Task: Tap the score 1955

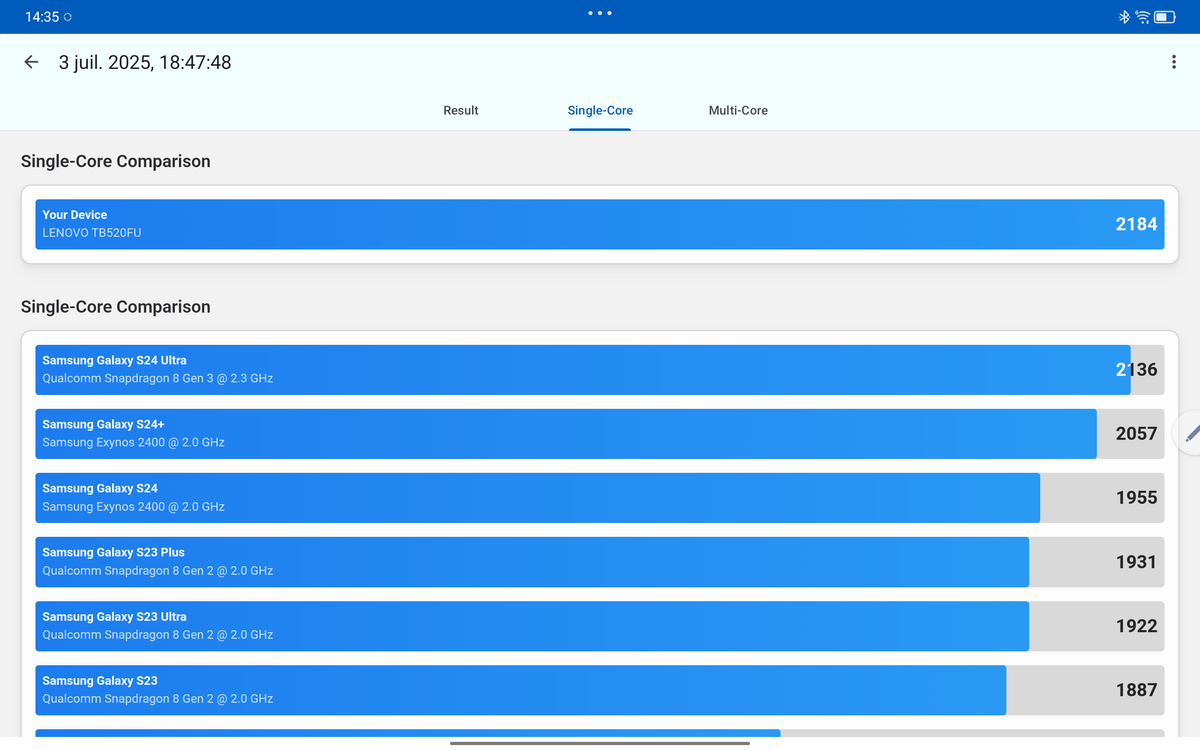Action: pos(1136,498)
